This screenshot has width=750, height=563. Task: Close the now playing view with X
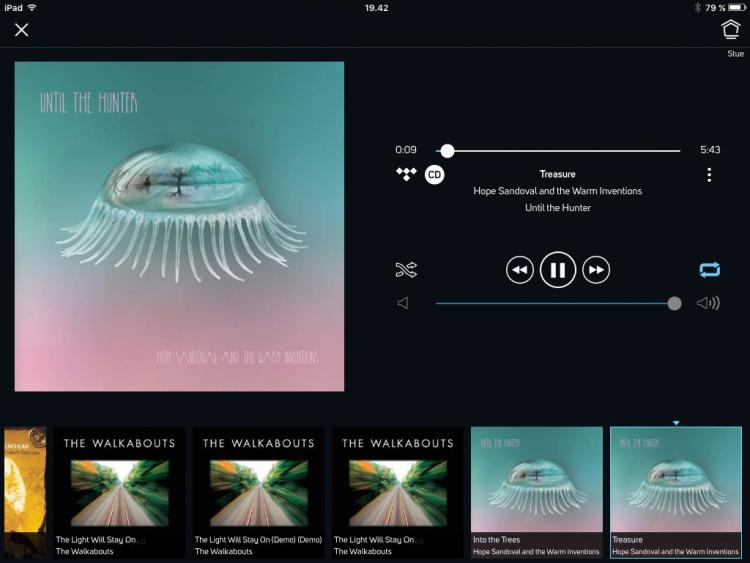click(x=21, y=30)
